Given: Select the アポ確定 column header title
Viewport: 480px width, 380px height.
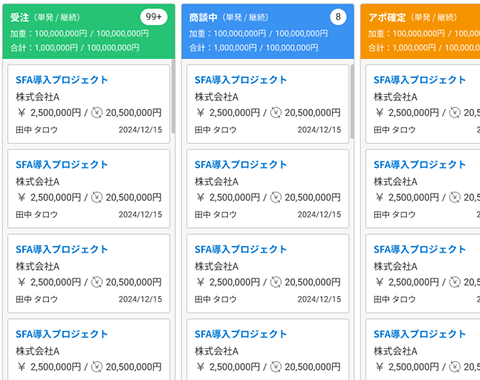Looking at the screenshot, I should (x=387, y=17).
